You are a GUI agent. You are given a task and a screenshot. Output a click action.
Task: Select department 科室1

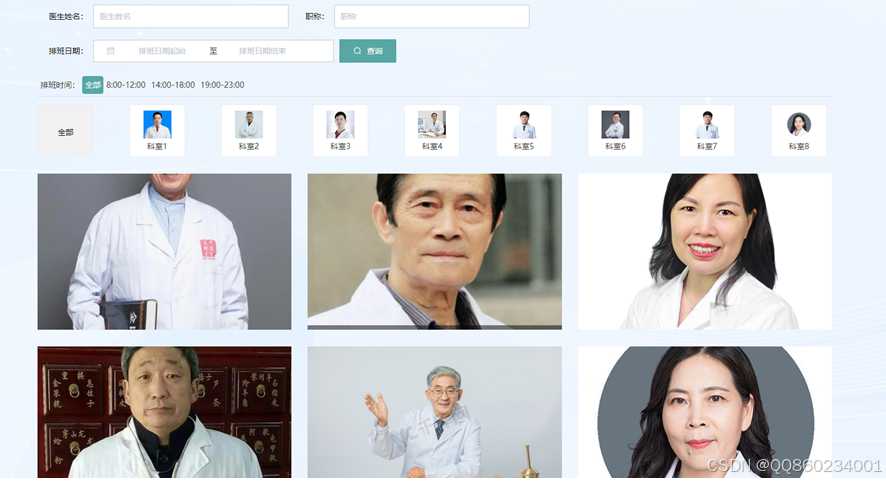click(157, 131)
